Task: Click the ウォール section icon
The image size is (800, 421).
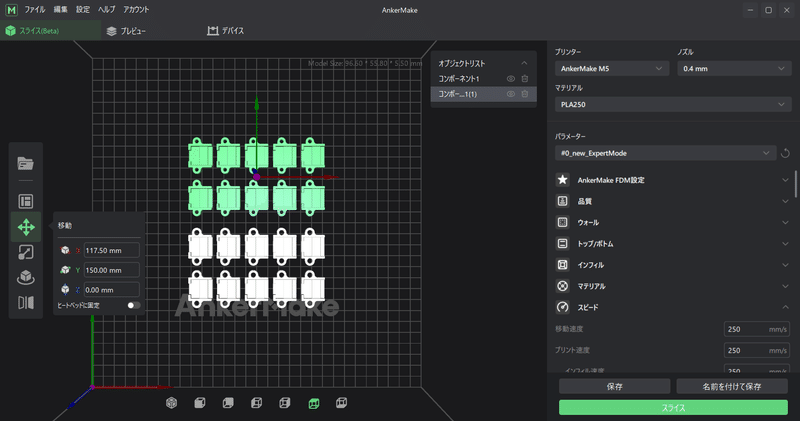Action: tap(562, 222)
